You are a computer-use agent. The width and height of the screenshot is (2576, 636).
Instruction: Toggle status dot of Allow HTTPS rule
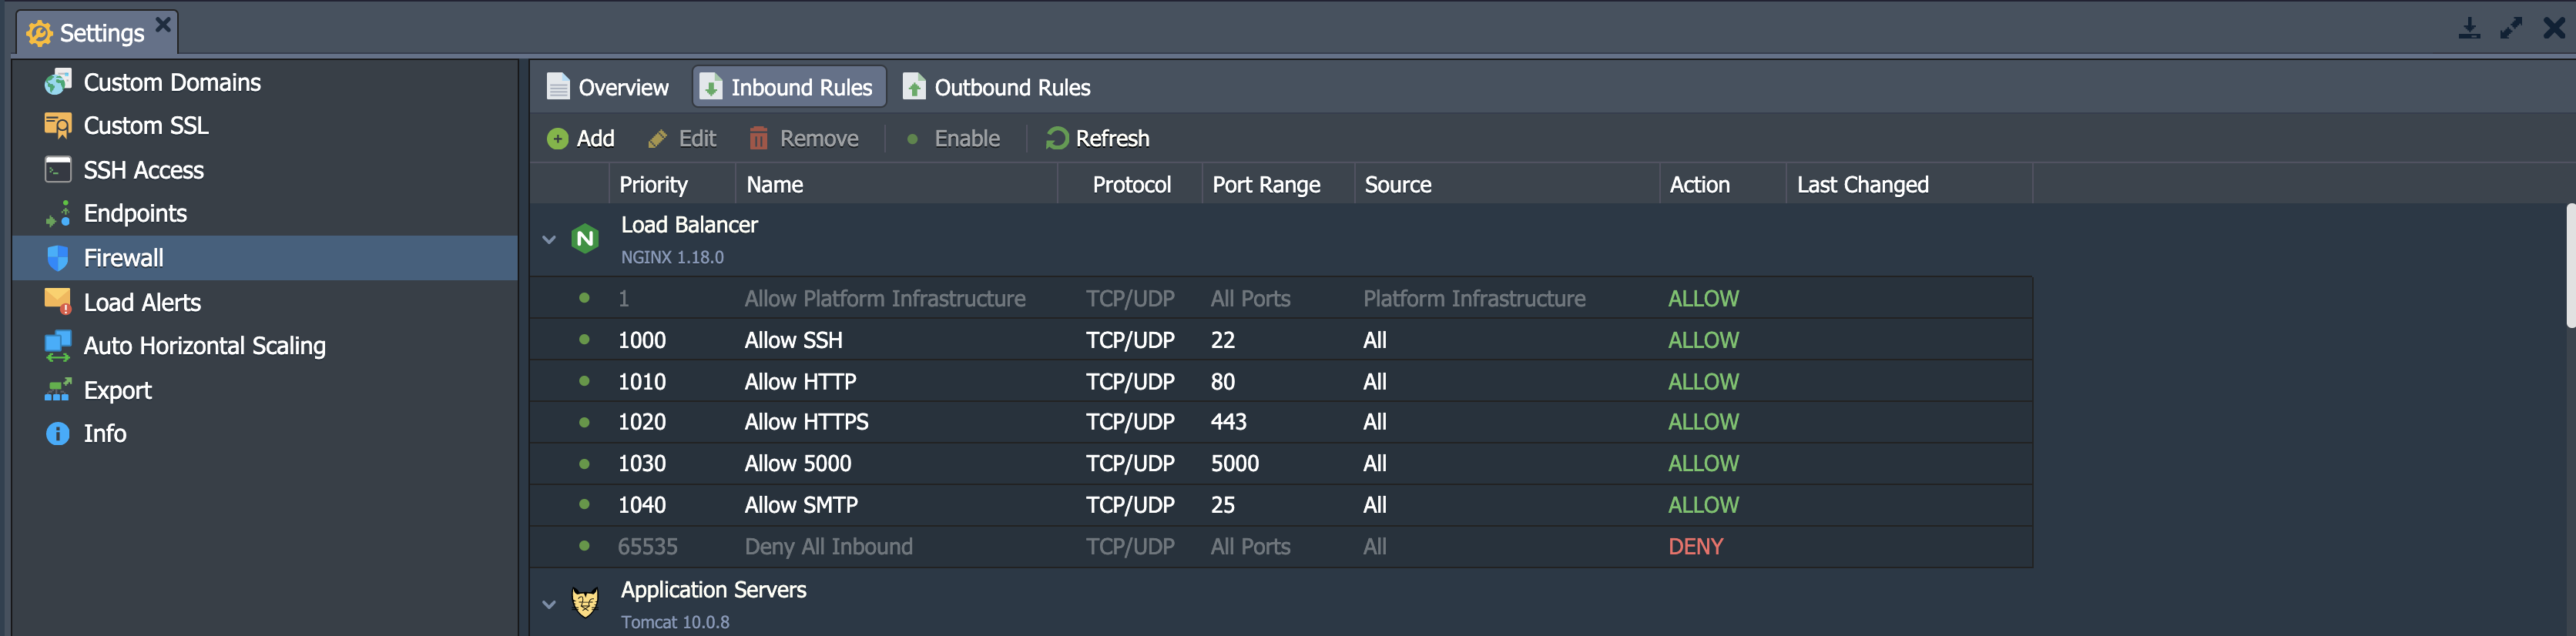[584, 422]
